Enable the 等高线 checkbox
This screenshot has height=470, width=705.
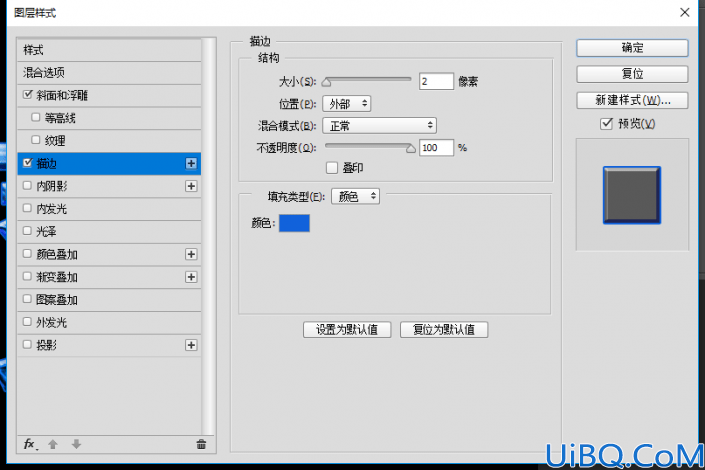(x=36, y=117)
